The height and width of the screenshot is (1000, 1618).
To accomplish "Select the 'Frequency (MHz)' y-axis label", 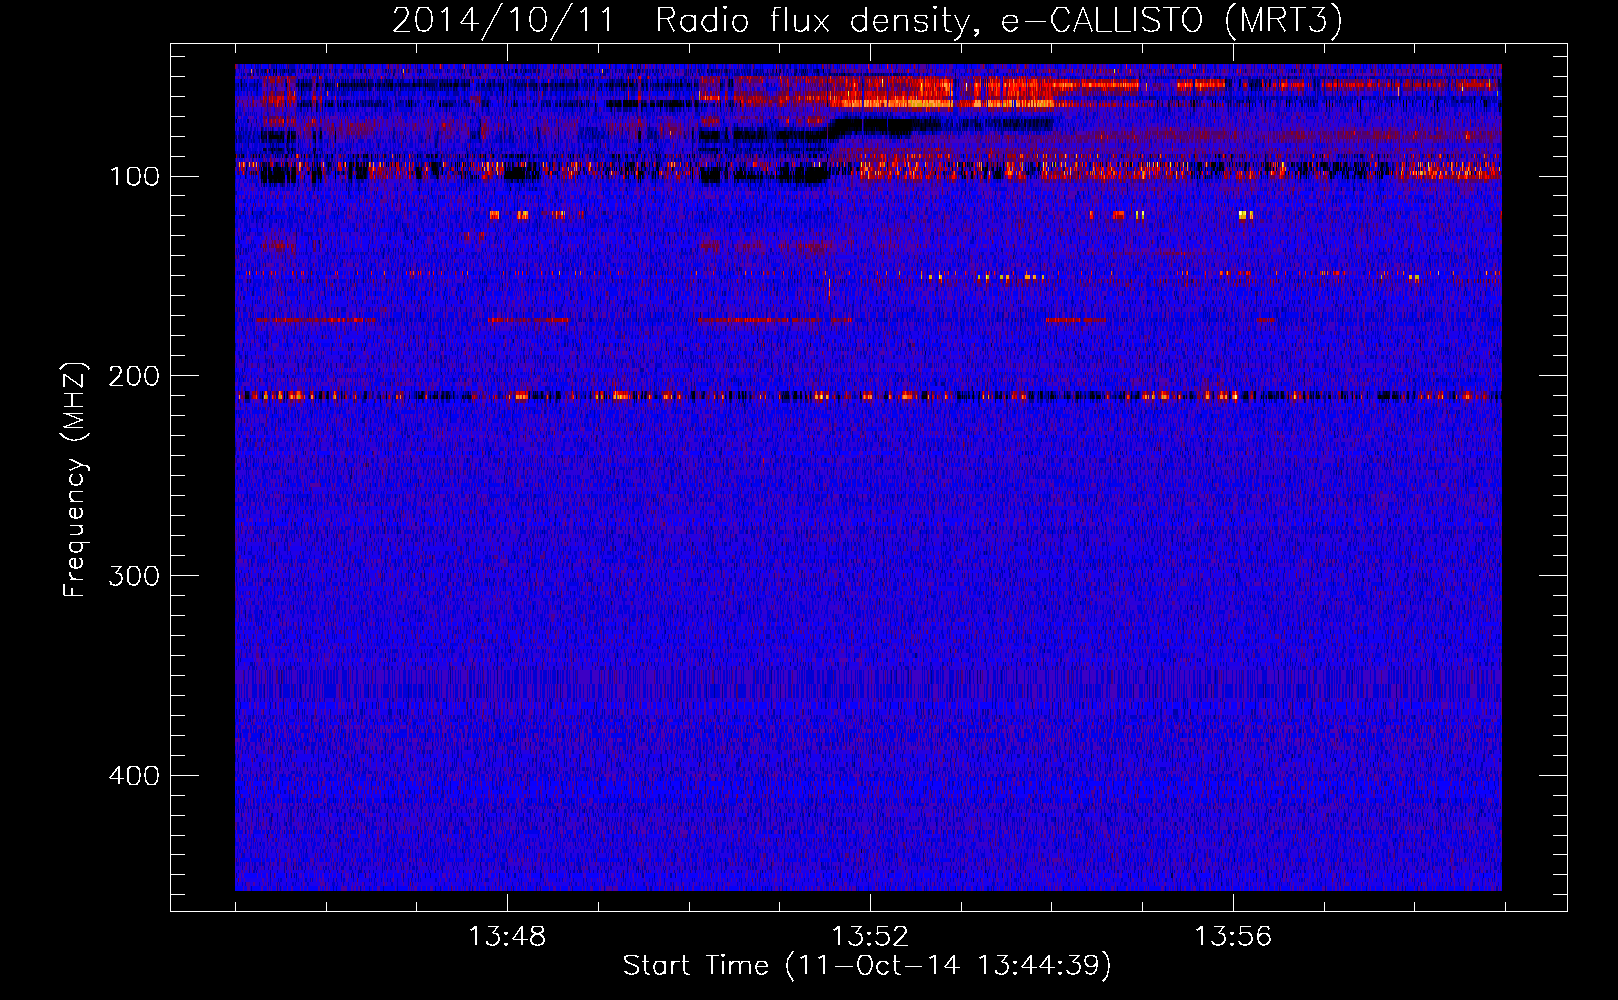I will (75, 480).
